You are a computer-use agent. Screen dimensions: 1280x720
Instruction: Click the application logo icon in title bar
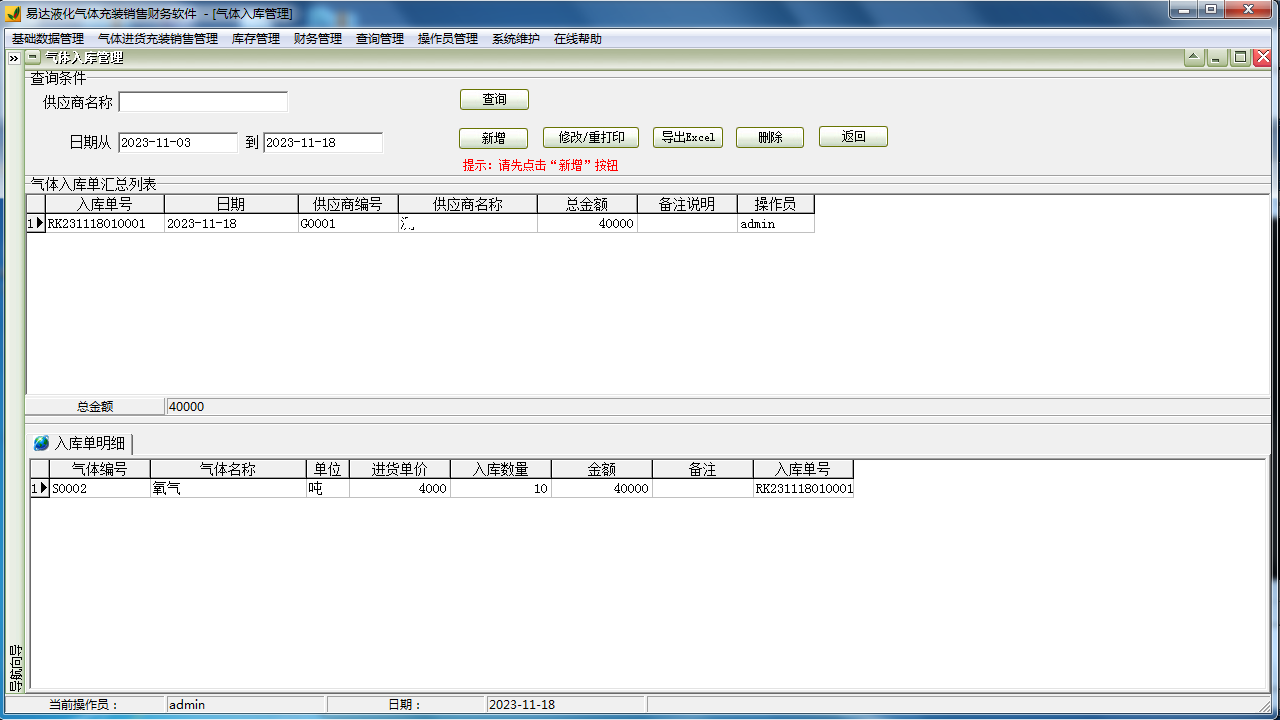(13, 13)
